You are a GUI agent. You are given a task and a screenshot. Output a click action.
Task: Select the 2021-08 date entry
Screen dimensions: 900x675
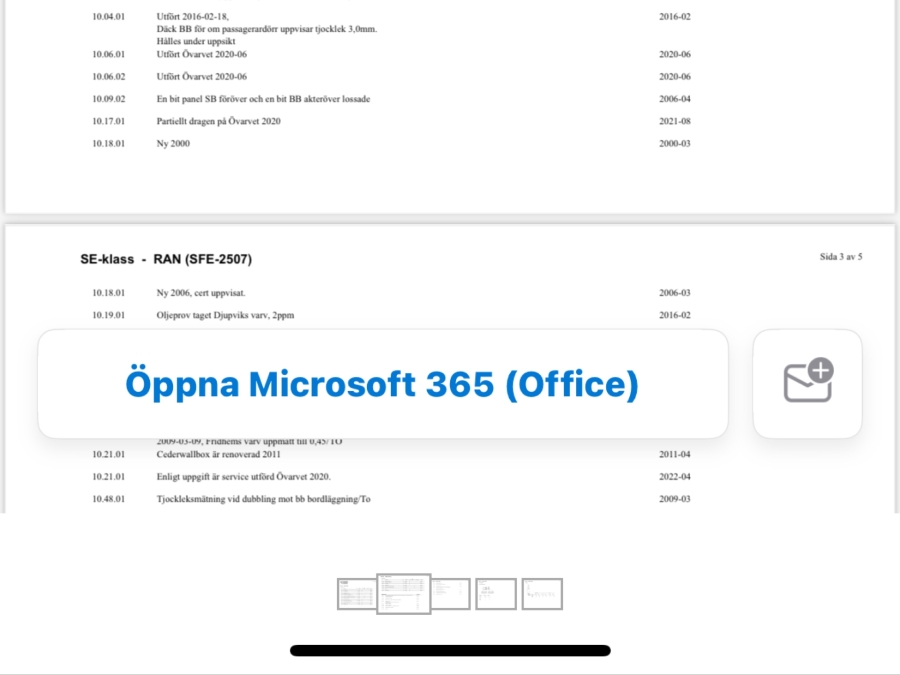(675, 121)
